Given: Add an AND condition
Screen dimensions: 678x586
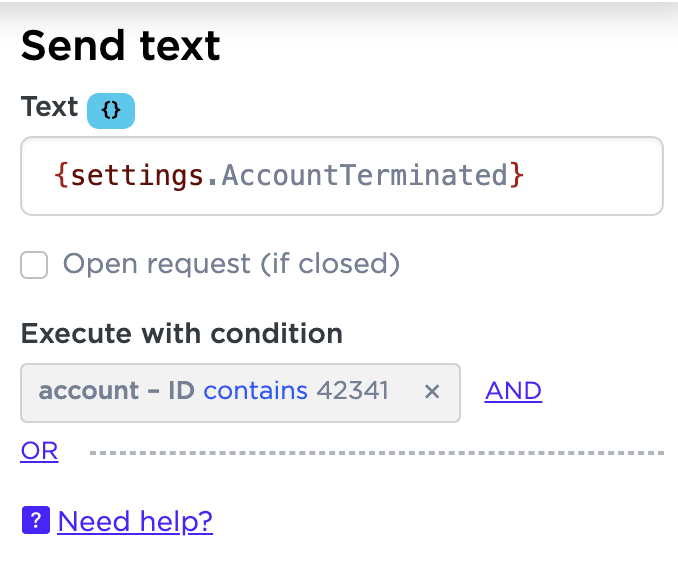Looking at the screenshot, I should [x=513, y=391].
